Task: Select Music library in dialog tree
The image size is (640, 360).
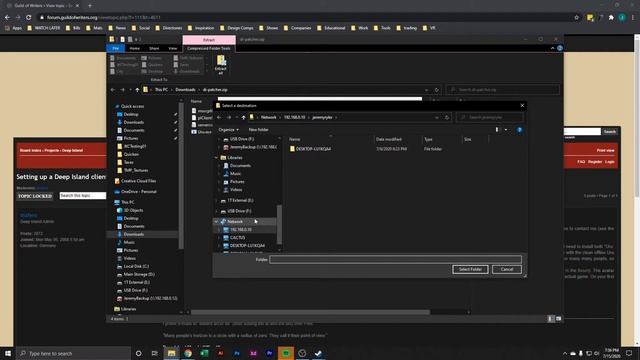Action: tap(235, 174)
